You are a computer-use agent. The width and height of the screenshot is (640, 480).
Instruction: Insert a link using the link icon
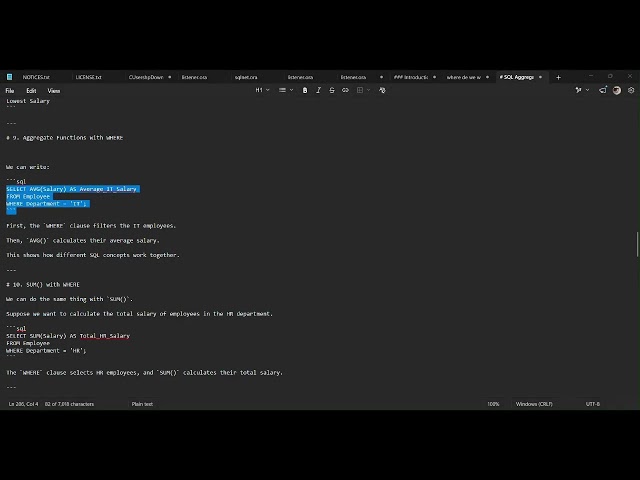(x=345, y=90)
